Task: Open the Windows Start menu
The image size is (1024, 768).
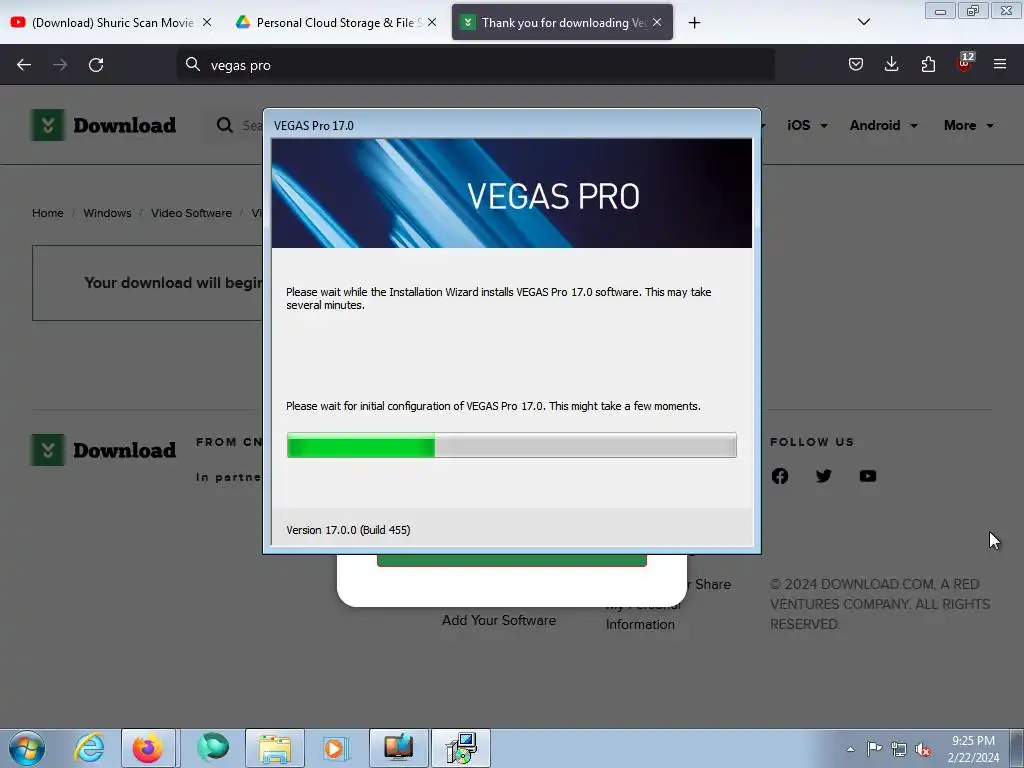Action: [x=27, y=748]
